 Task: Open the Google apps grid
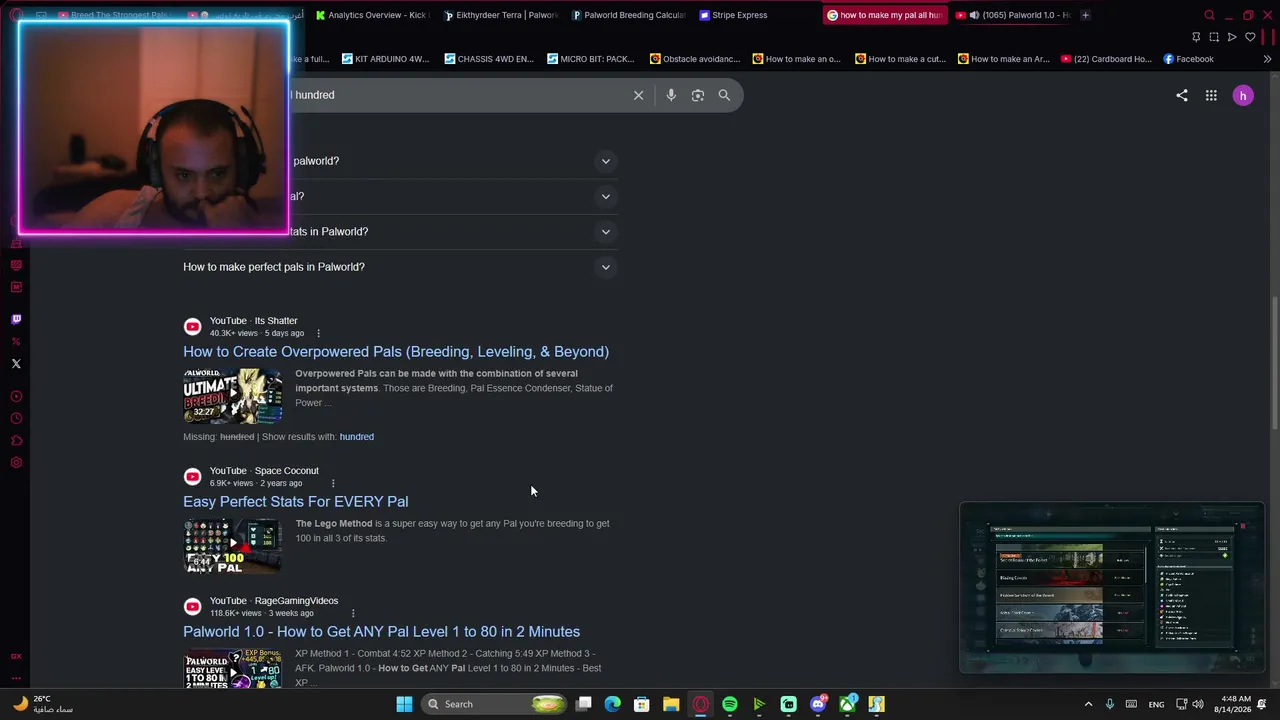tap(1211, 95)
